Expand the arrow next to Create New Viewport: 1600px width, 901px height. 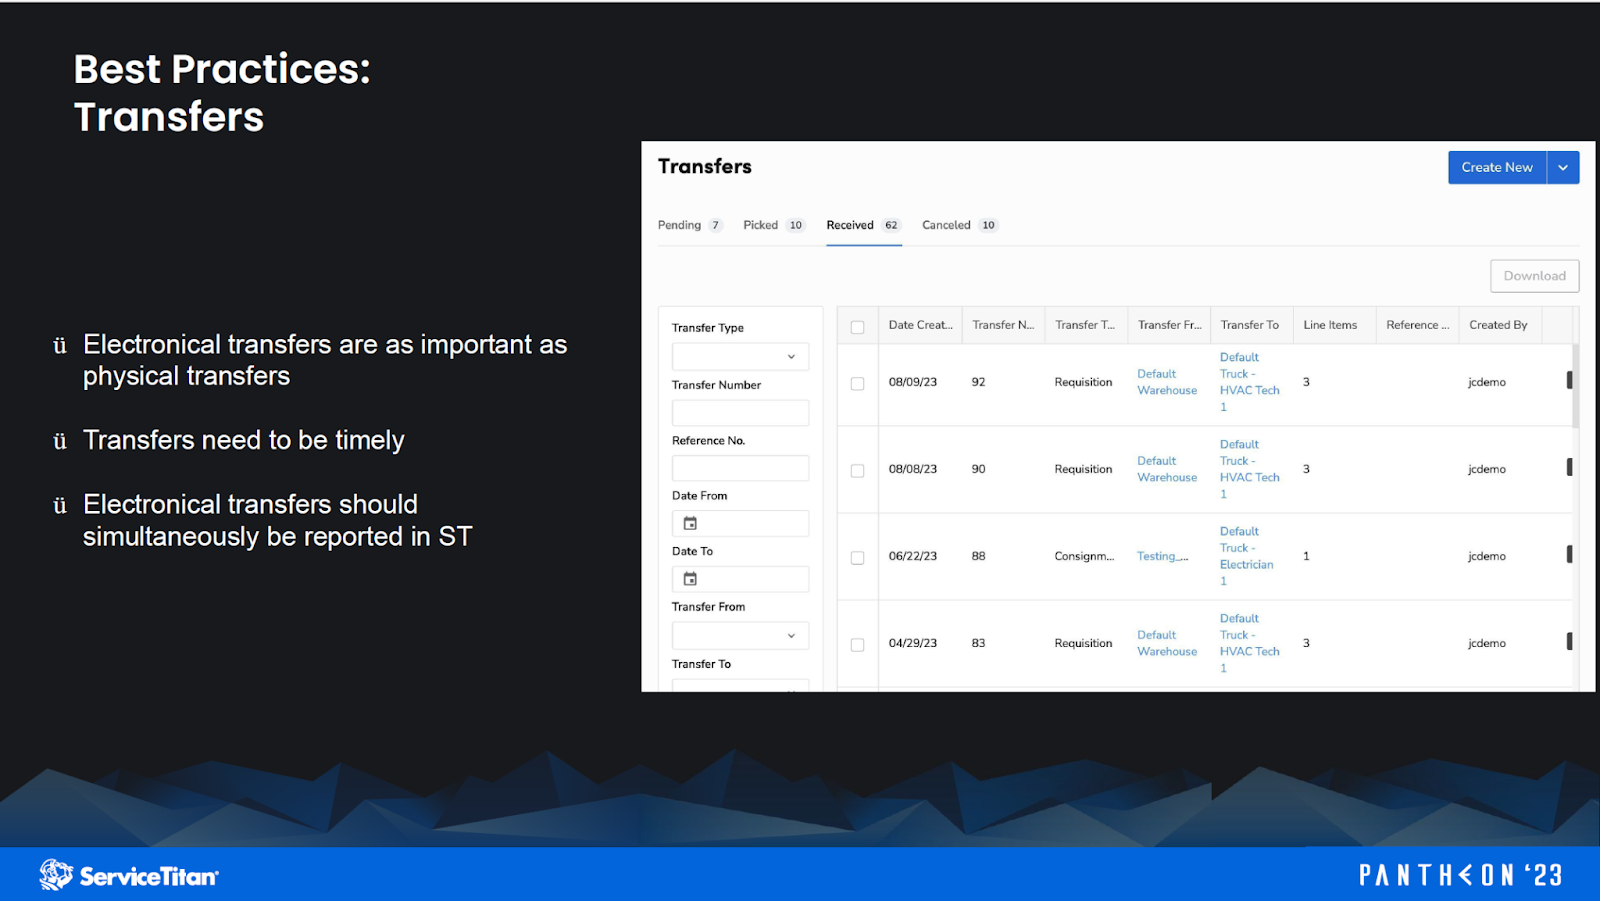pyautogui.click(x=1563, y=167)
